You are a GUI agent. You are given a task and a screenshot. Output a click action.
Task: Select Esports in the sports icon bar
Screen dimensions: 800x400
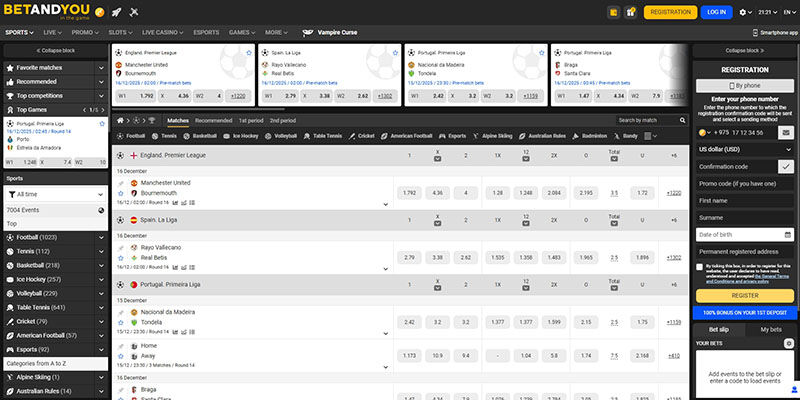(x=453, y=136)
